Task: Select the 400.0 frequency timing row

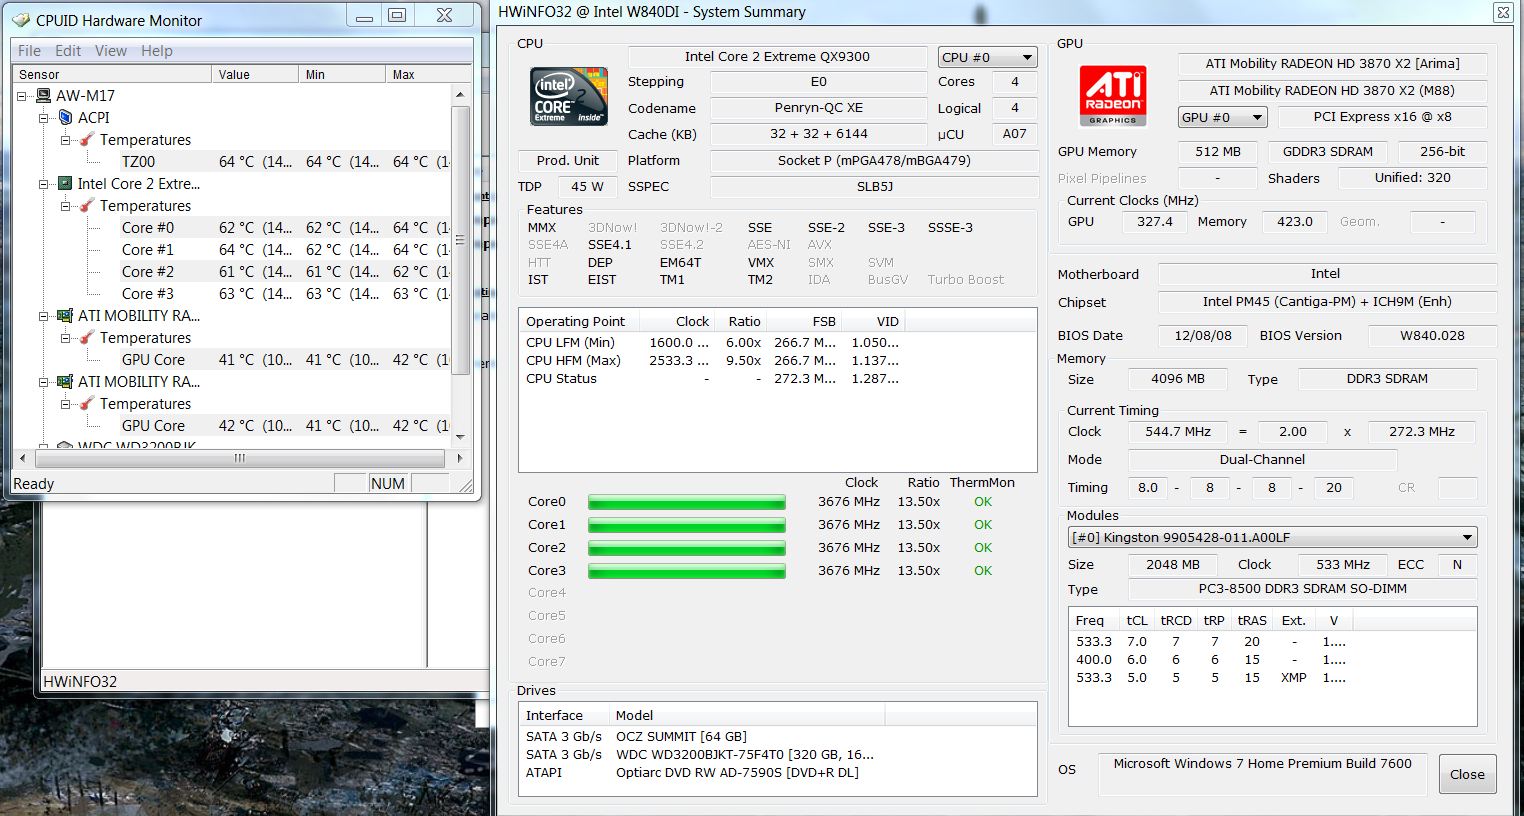Action: coord(1212,660)
